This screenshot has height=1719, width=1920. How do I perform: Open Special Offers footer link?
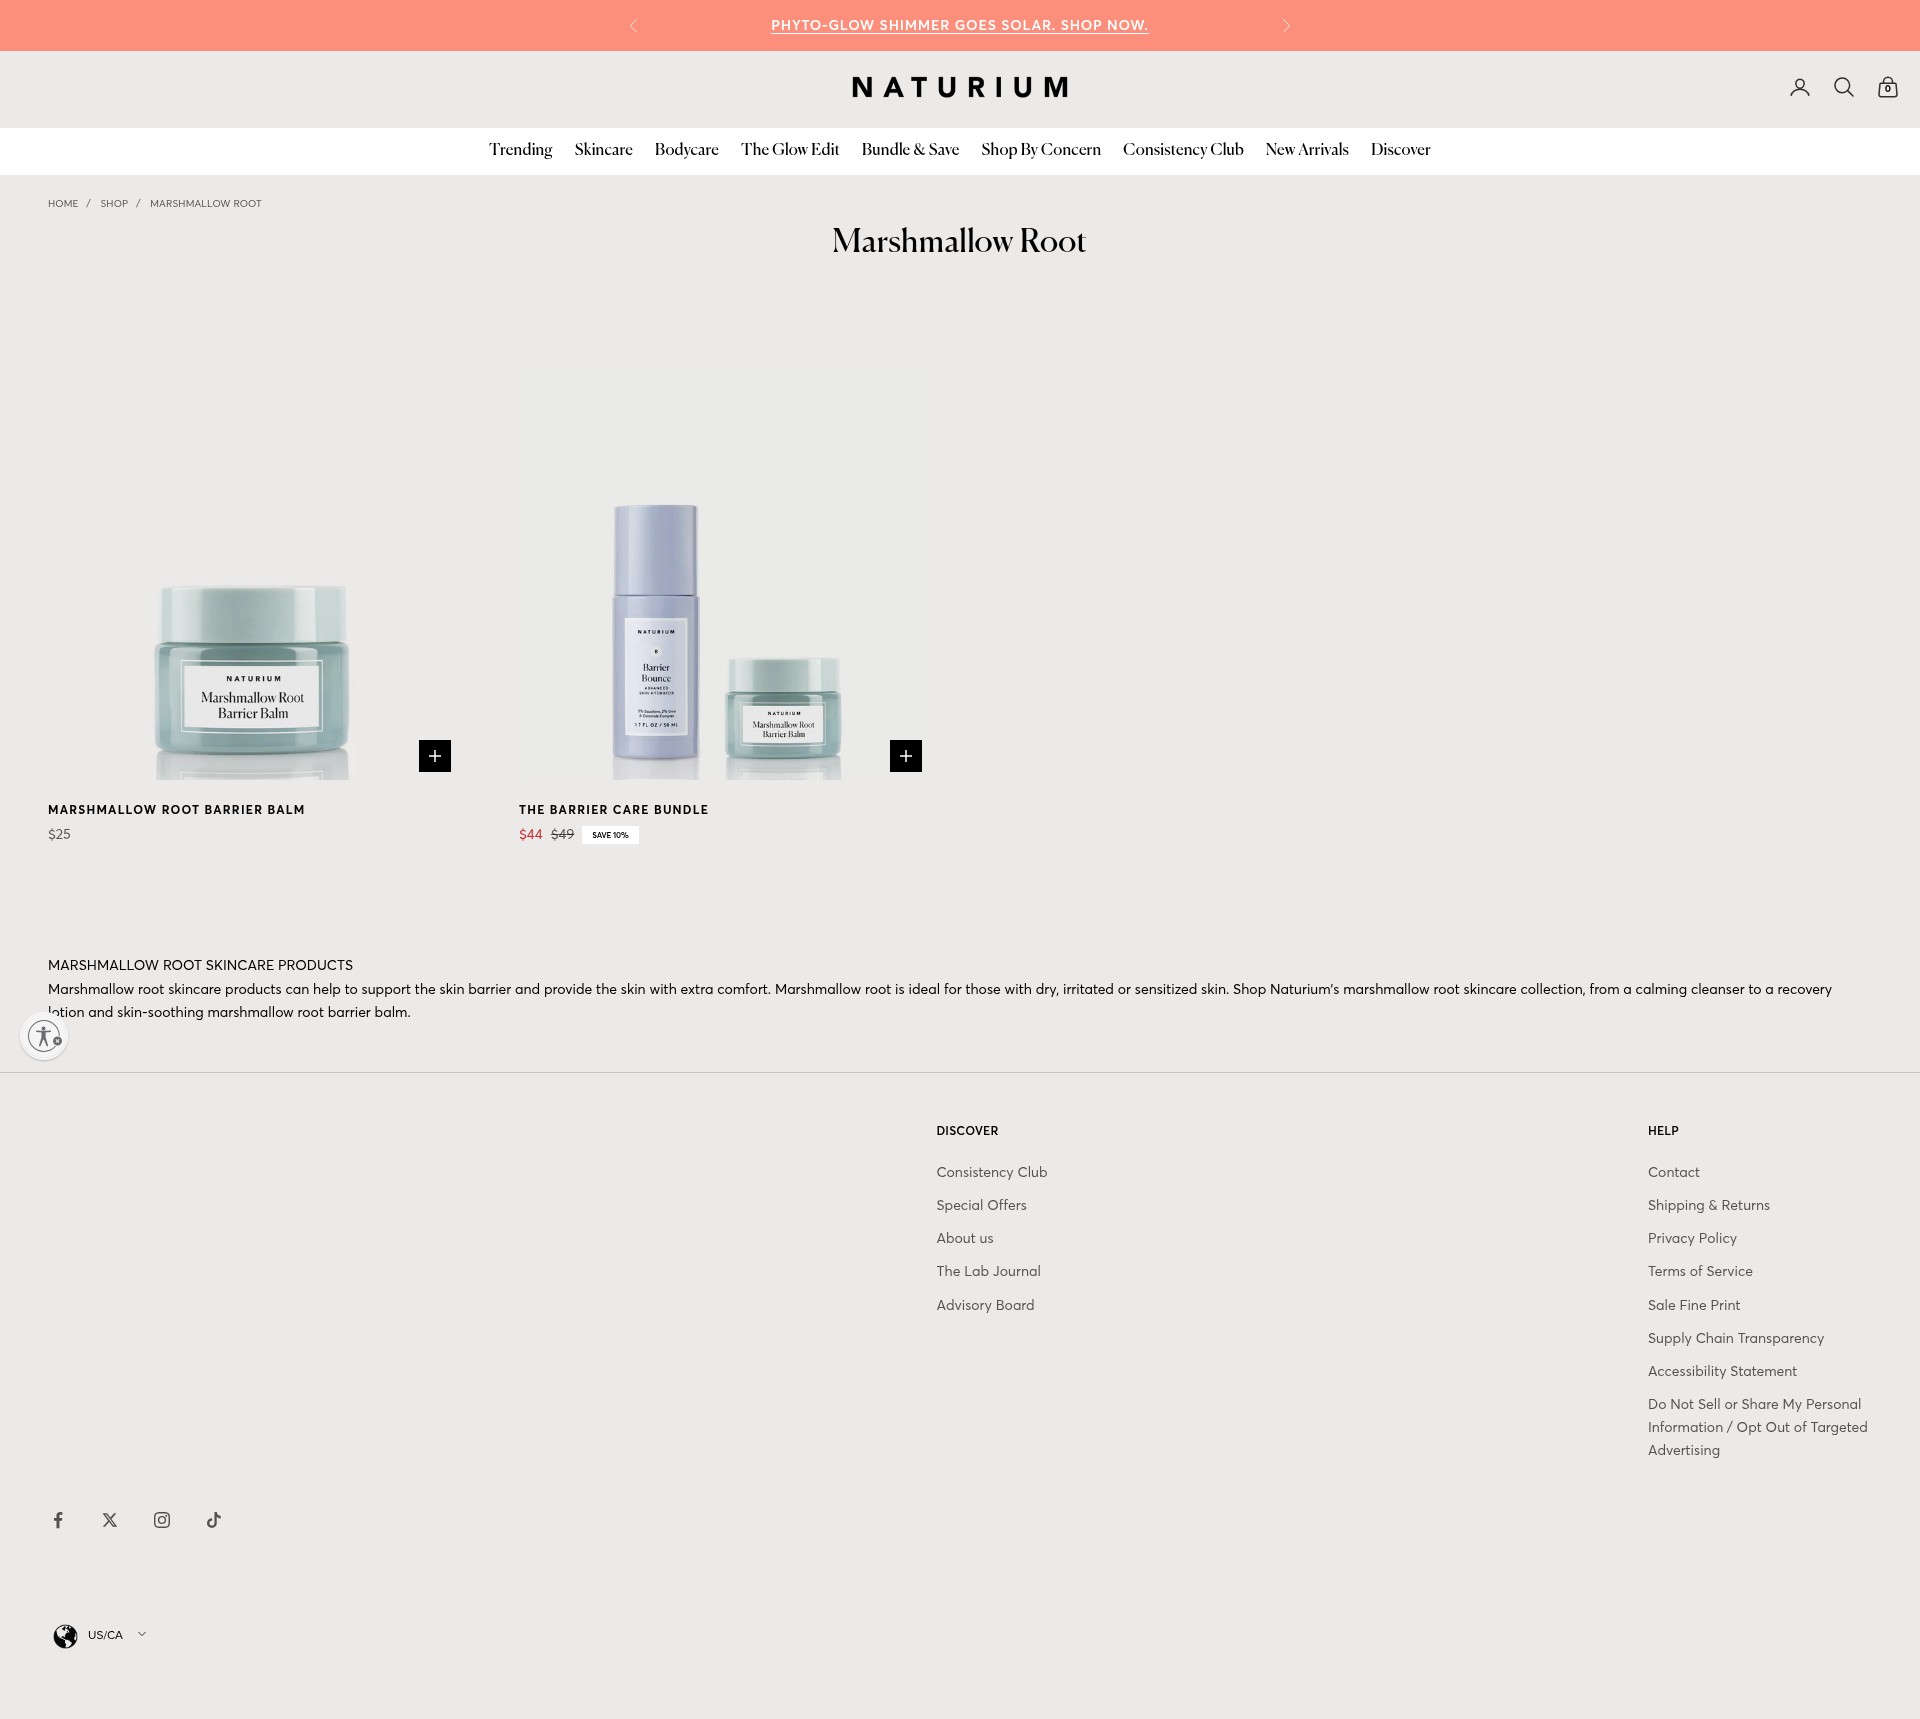(x=981, y=1205)
